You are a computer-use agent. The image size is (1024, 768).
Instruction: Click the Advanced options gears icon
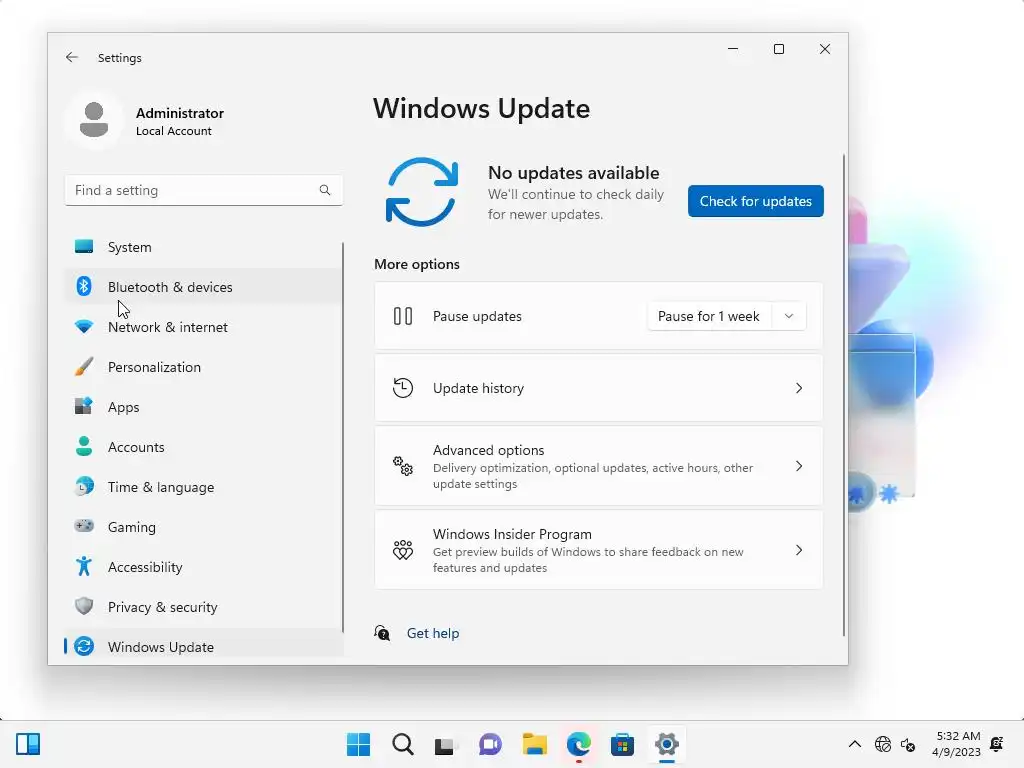click(403, 466)
